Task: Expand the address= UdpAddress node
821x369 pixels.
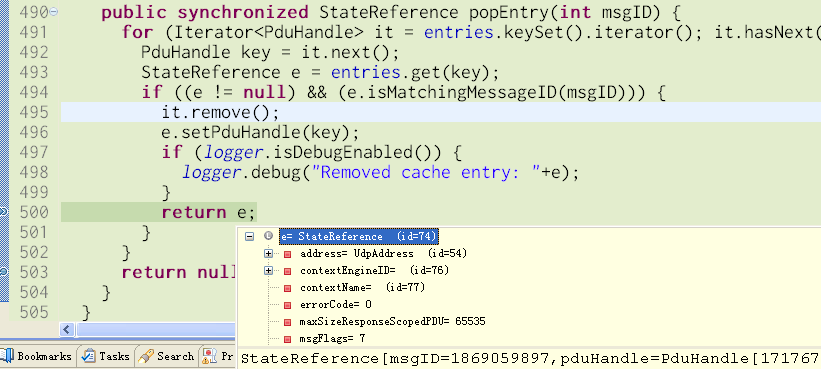Action: tap(268, 254)
